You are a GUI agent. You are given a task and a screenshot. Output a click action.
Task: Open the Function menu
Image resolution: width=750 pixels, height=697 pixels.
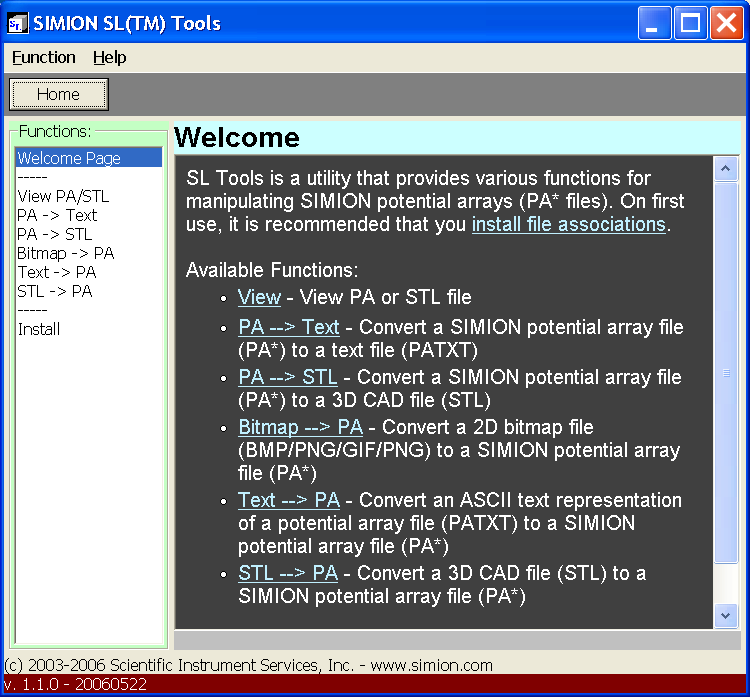point(44,57)
